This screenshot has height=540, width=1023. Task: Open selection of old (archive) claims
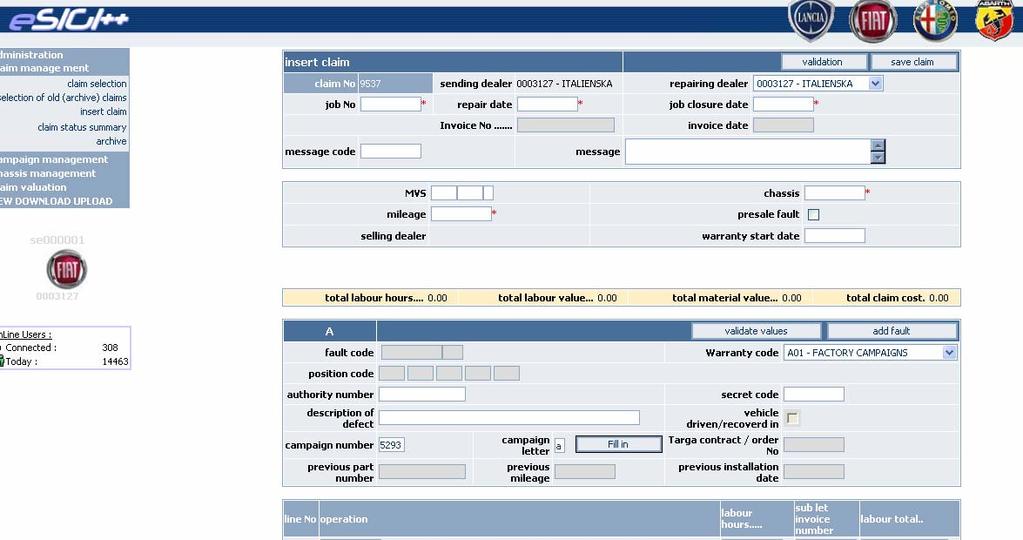pos(63,98)
